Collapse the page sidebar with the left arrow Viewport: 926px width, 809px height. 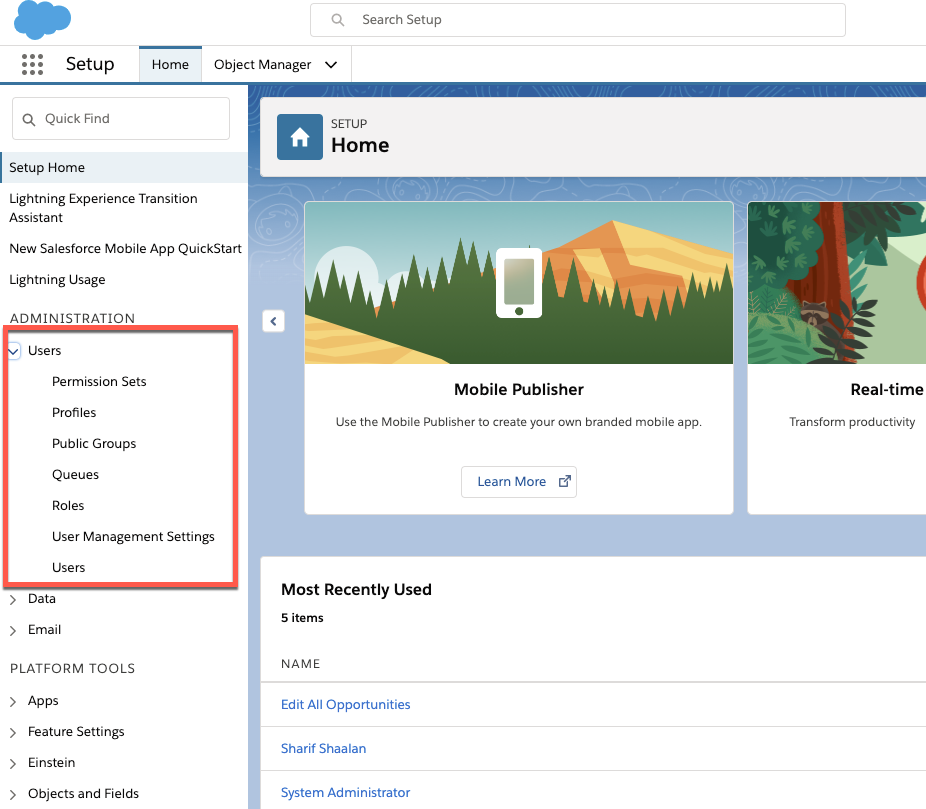[273, 321]
